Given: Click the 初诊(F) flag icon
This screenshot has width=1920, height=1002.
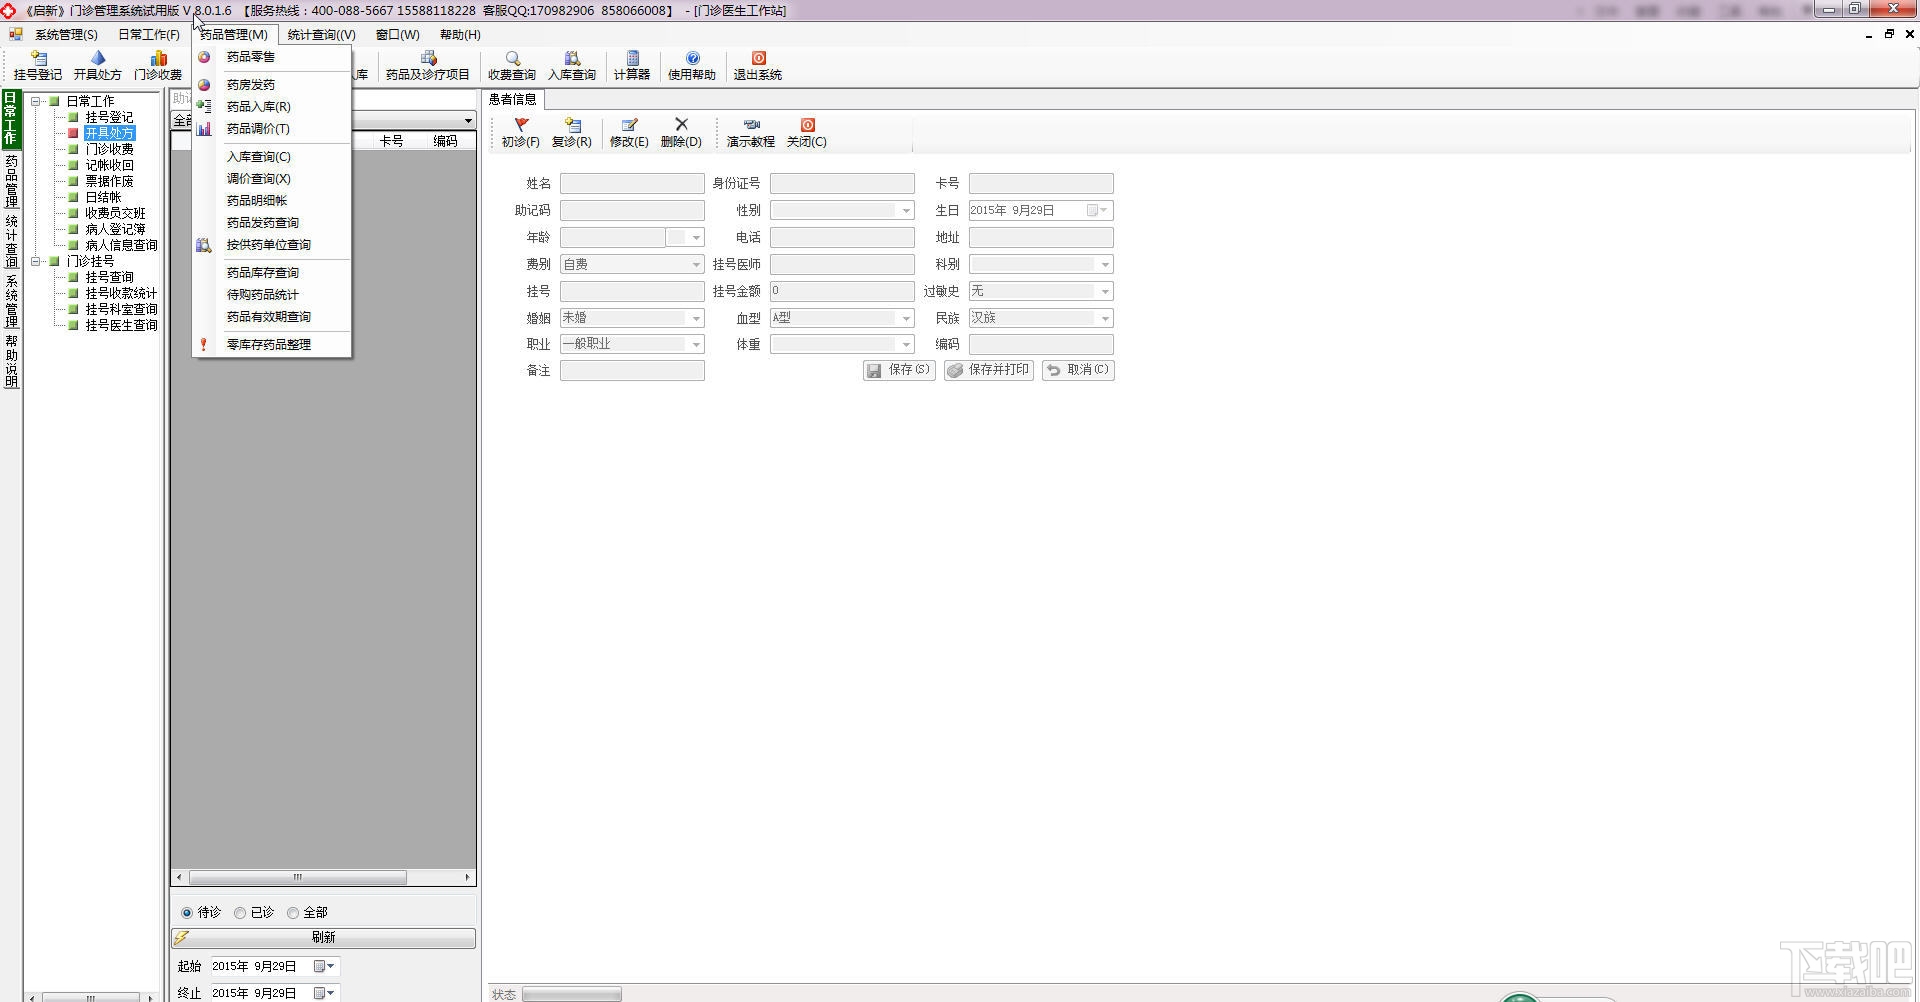Looking at the screenshot, I should click(x=521, y=133).
